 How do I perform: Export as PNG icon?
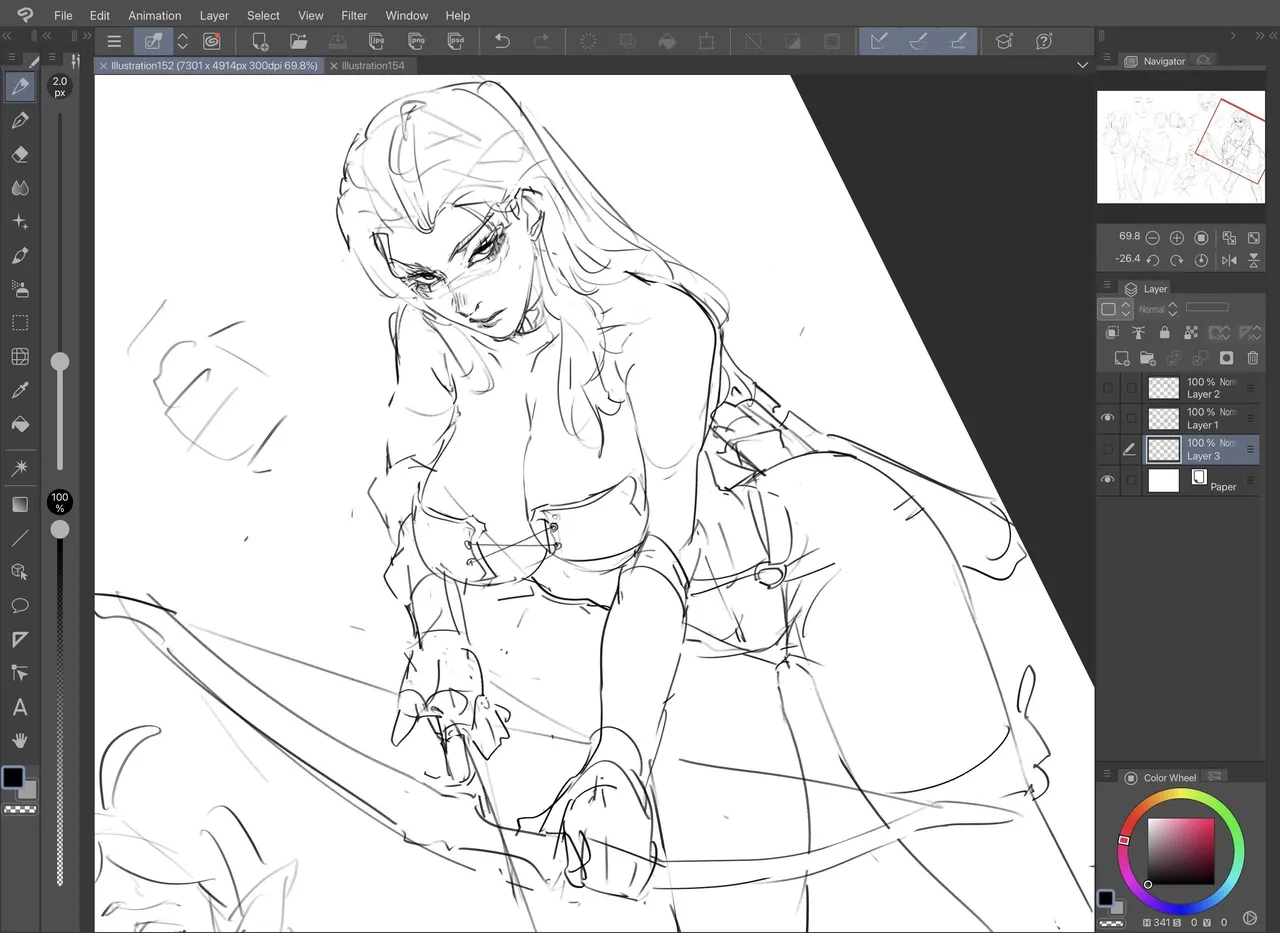(416, 41)
